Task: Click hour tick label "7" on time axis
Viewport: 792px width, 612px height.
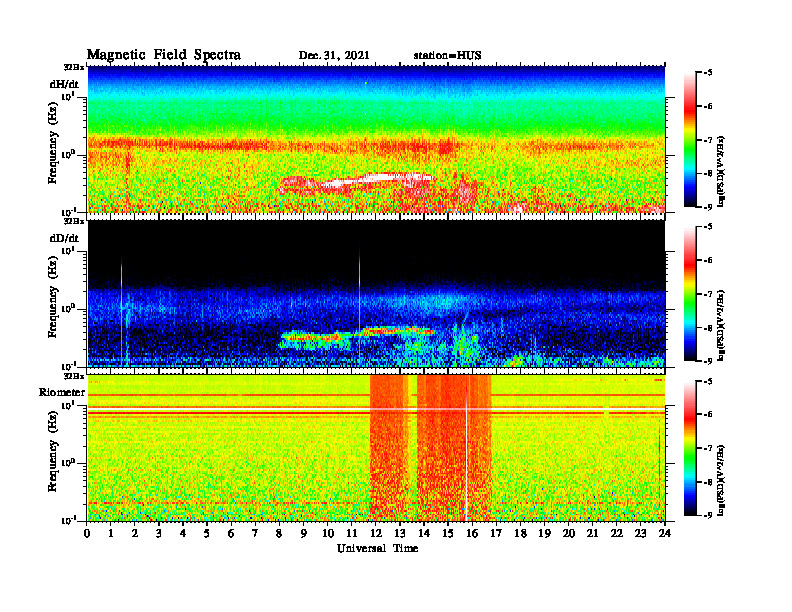Action: pyautogui.click(x=256, y=534)
